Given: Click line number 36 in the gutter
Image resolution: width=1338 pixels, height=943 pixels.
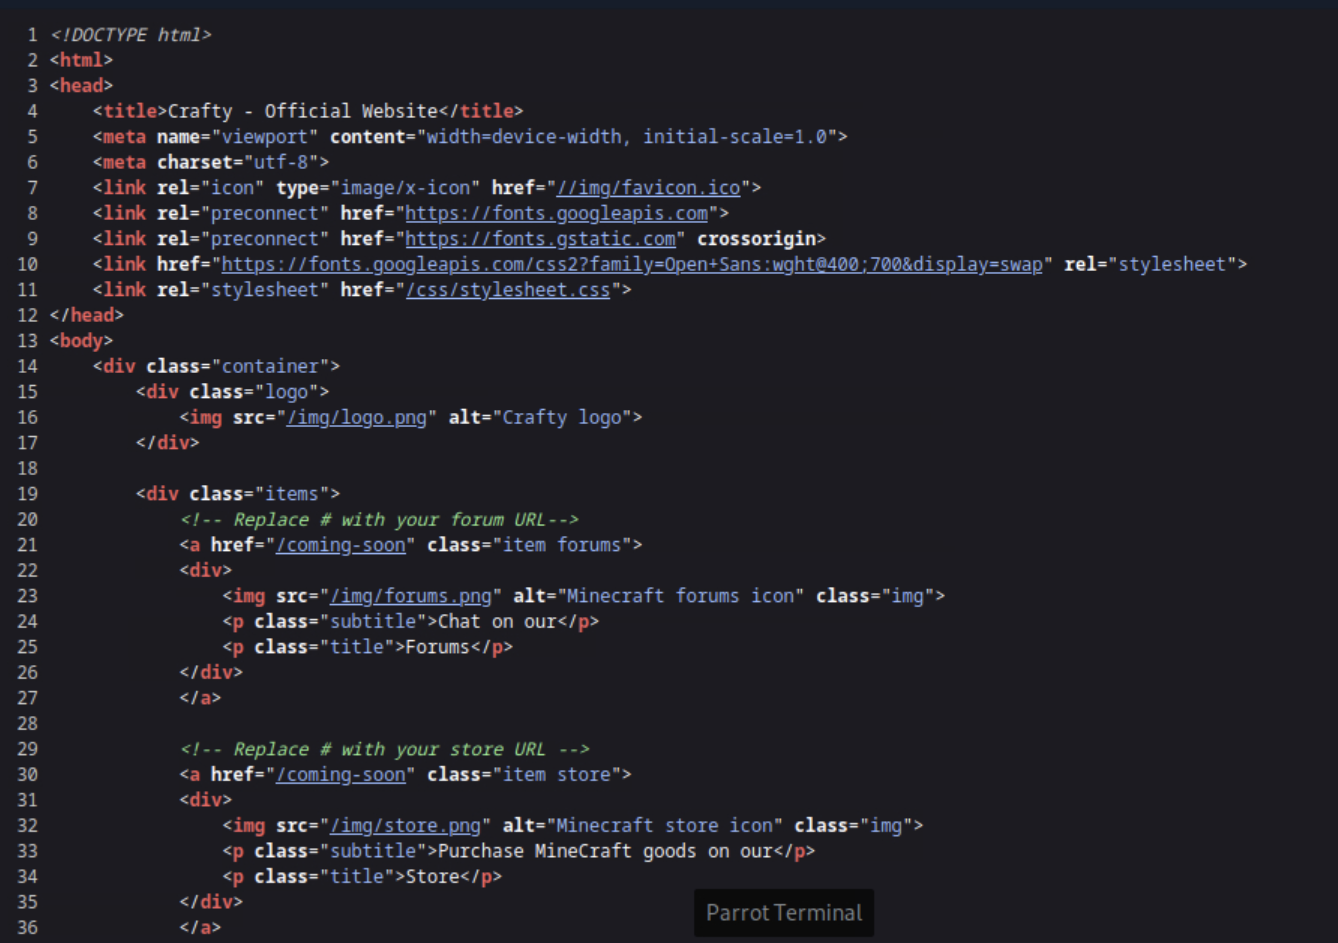Looking at the screenshot, I should point(27,927).
